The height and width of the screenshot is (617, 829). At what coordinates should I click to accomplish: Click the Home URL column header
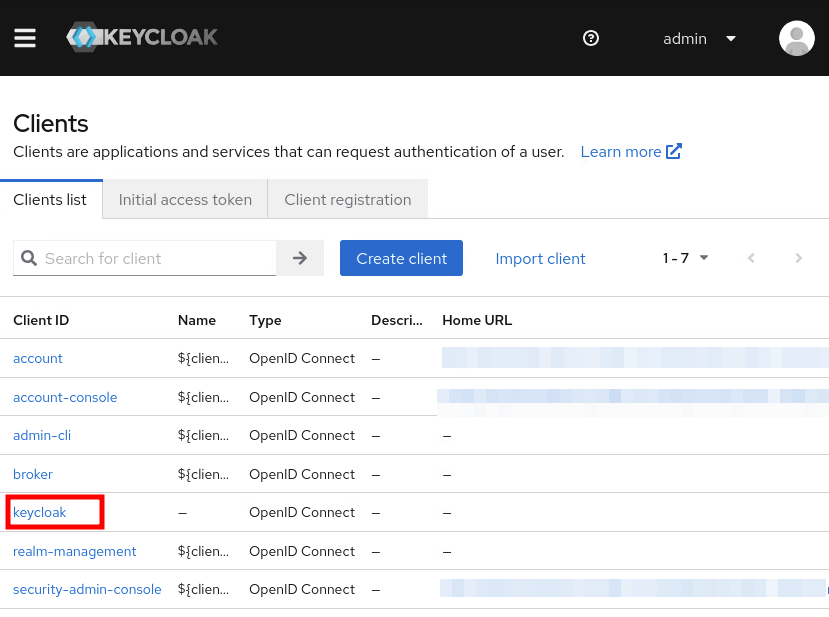tap(477, 320)
